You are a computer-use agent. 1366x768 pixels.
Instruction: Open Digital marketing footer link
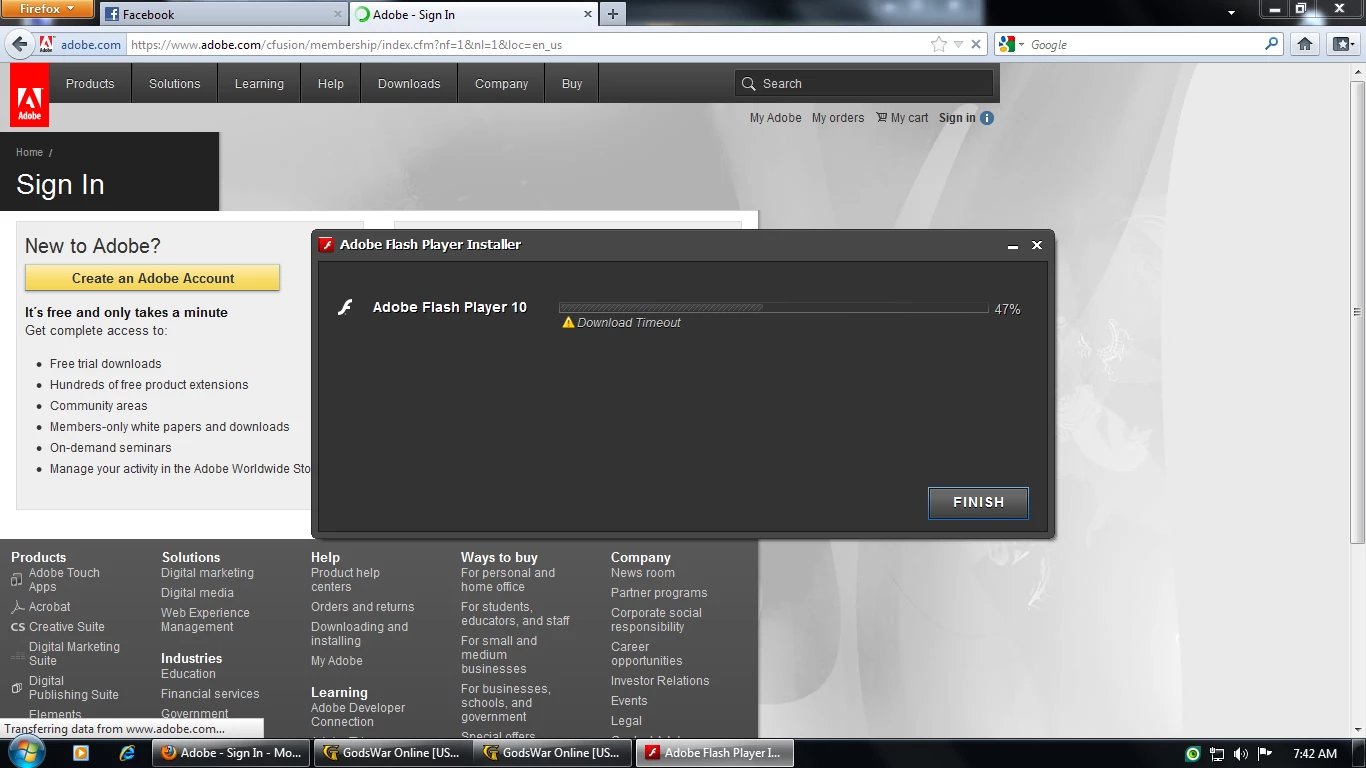(207, 573)
